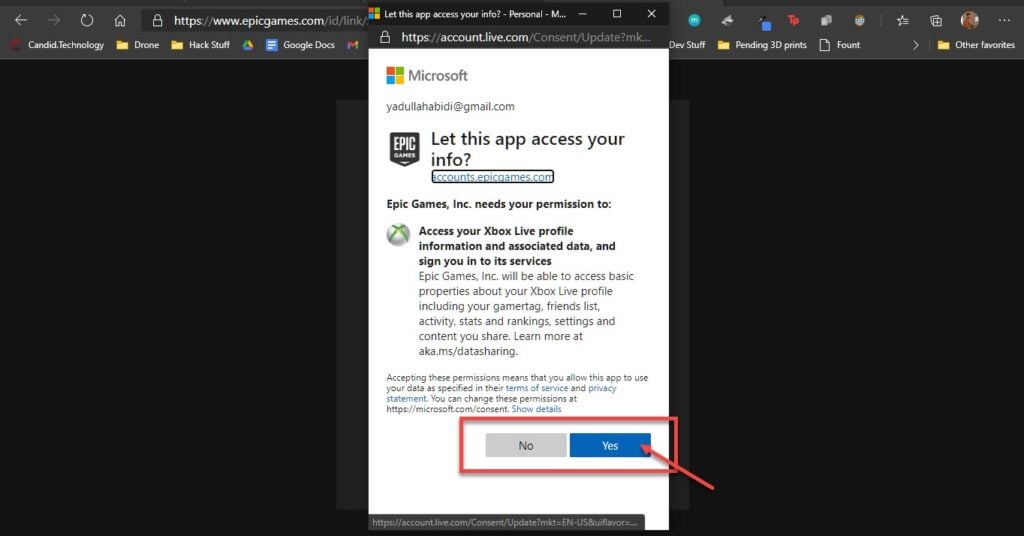Expand the favorites bar overflow chevron
The width and height of the screenshot is (1024, 536).
tap(916, 45)
